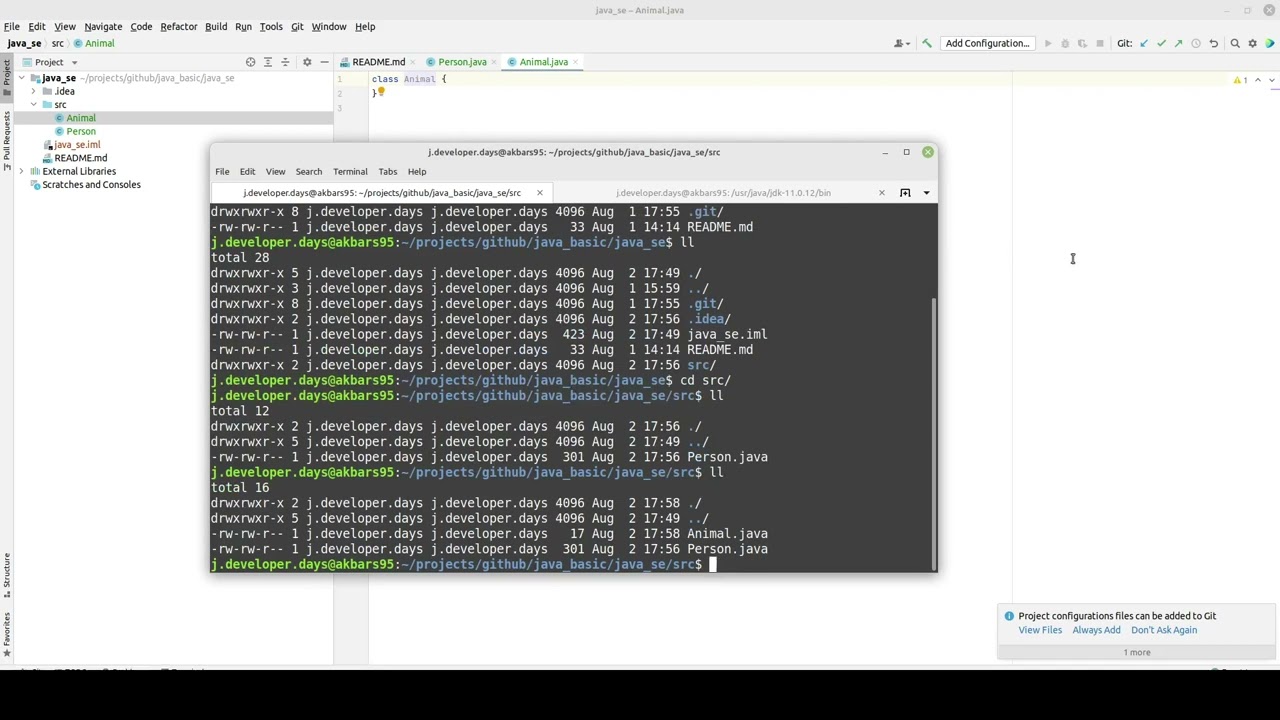This screenshot has height=720, width=1280.
Task: Collapse the java_se root node
Action: [21, 78]
